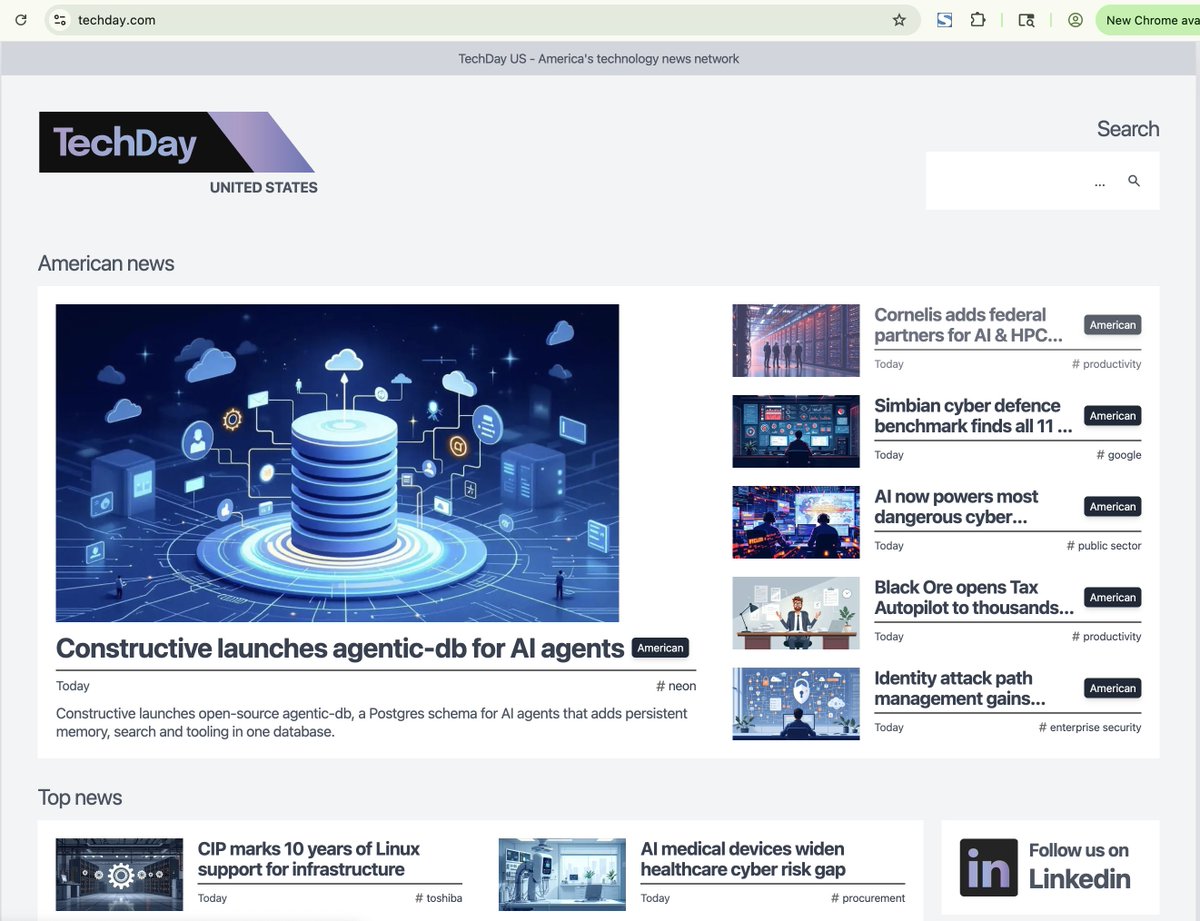Open the media search icon in the toolbar
The height and width of the screenshot is (921, 1200).
[1026, 20]
